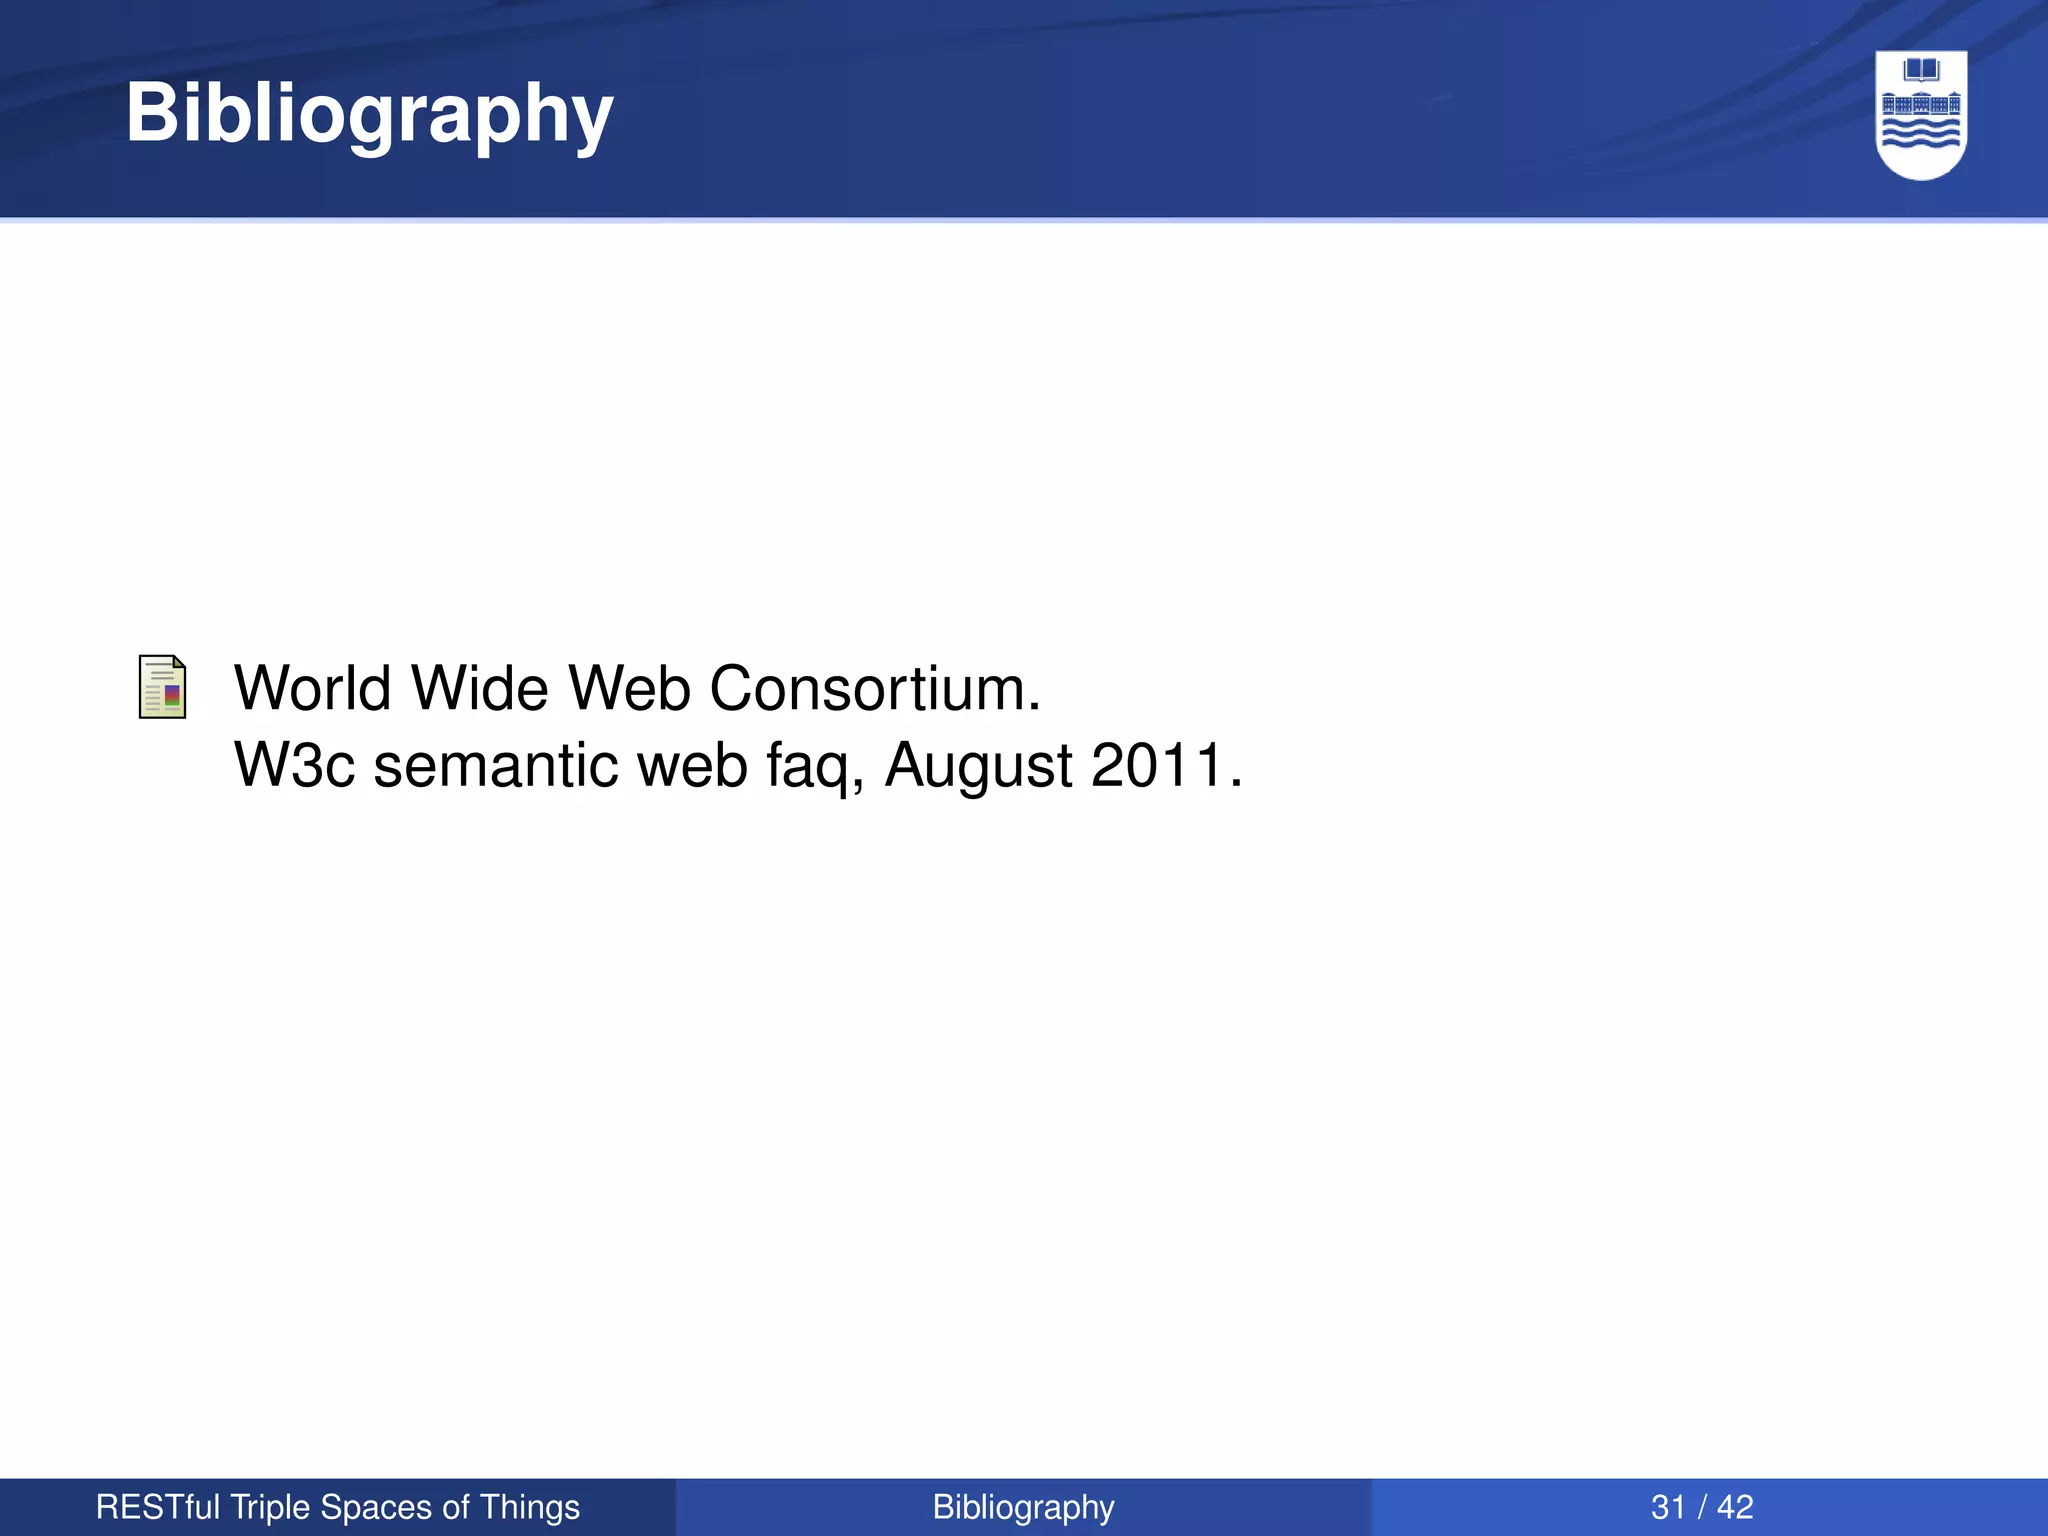Click footer 'RESTful Triple Spaces of Things'

338,1507
